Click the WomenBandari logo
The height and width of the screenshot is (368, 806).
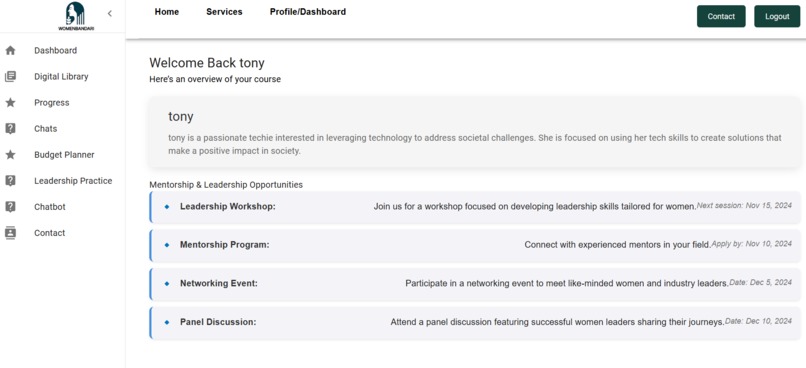pos(76,16)
